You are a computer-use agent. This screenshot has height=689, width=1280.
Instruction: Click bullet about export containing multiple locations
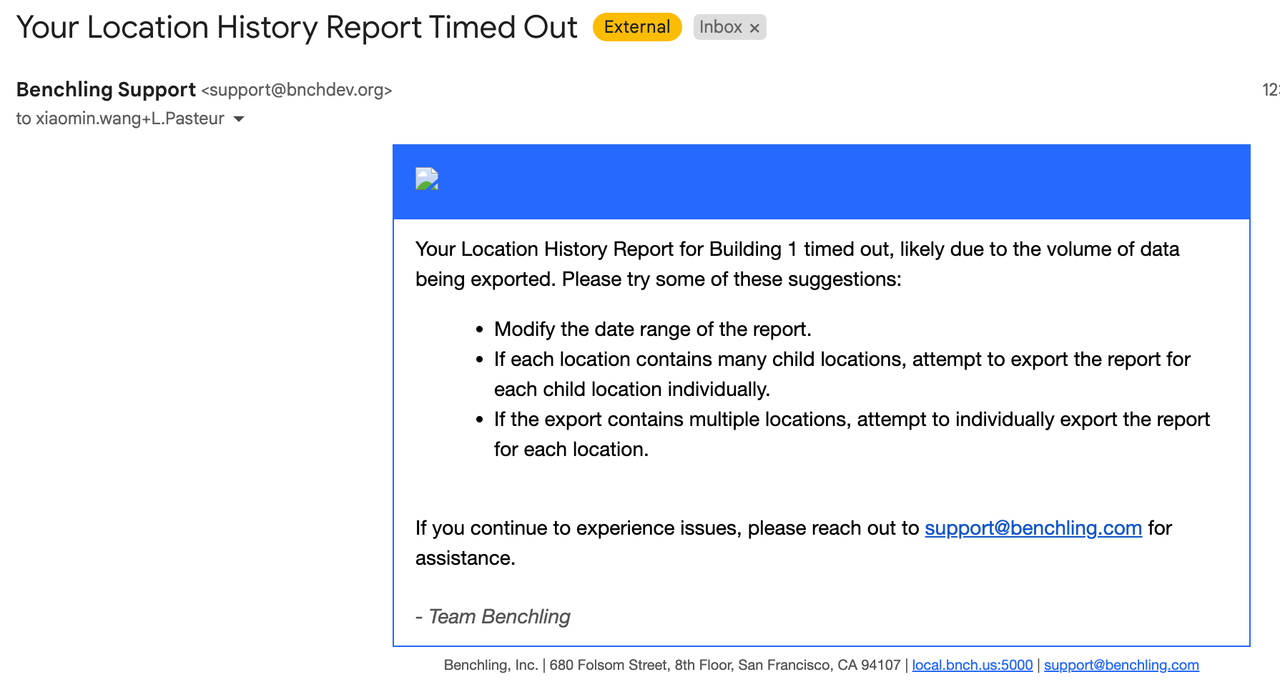[852, 434]
